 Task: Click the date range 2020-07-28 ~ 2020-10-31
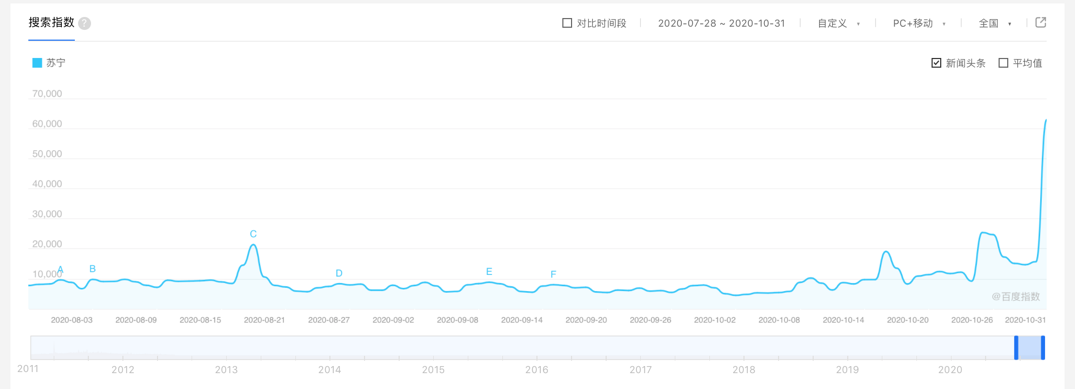721,23
